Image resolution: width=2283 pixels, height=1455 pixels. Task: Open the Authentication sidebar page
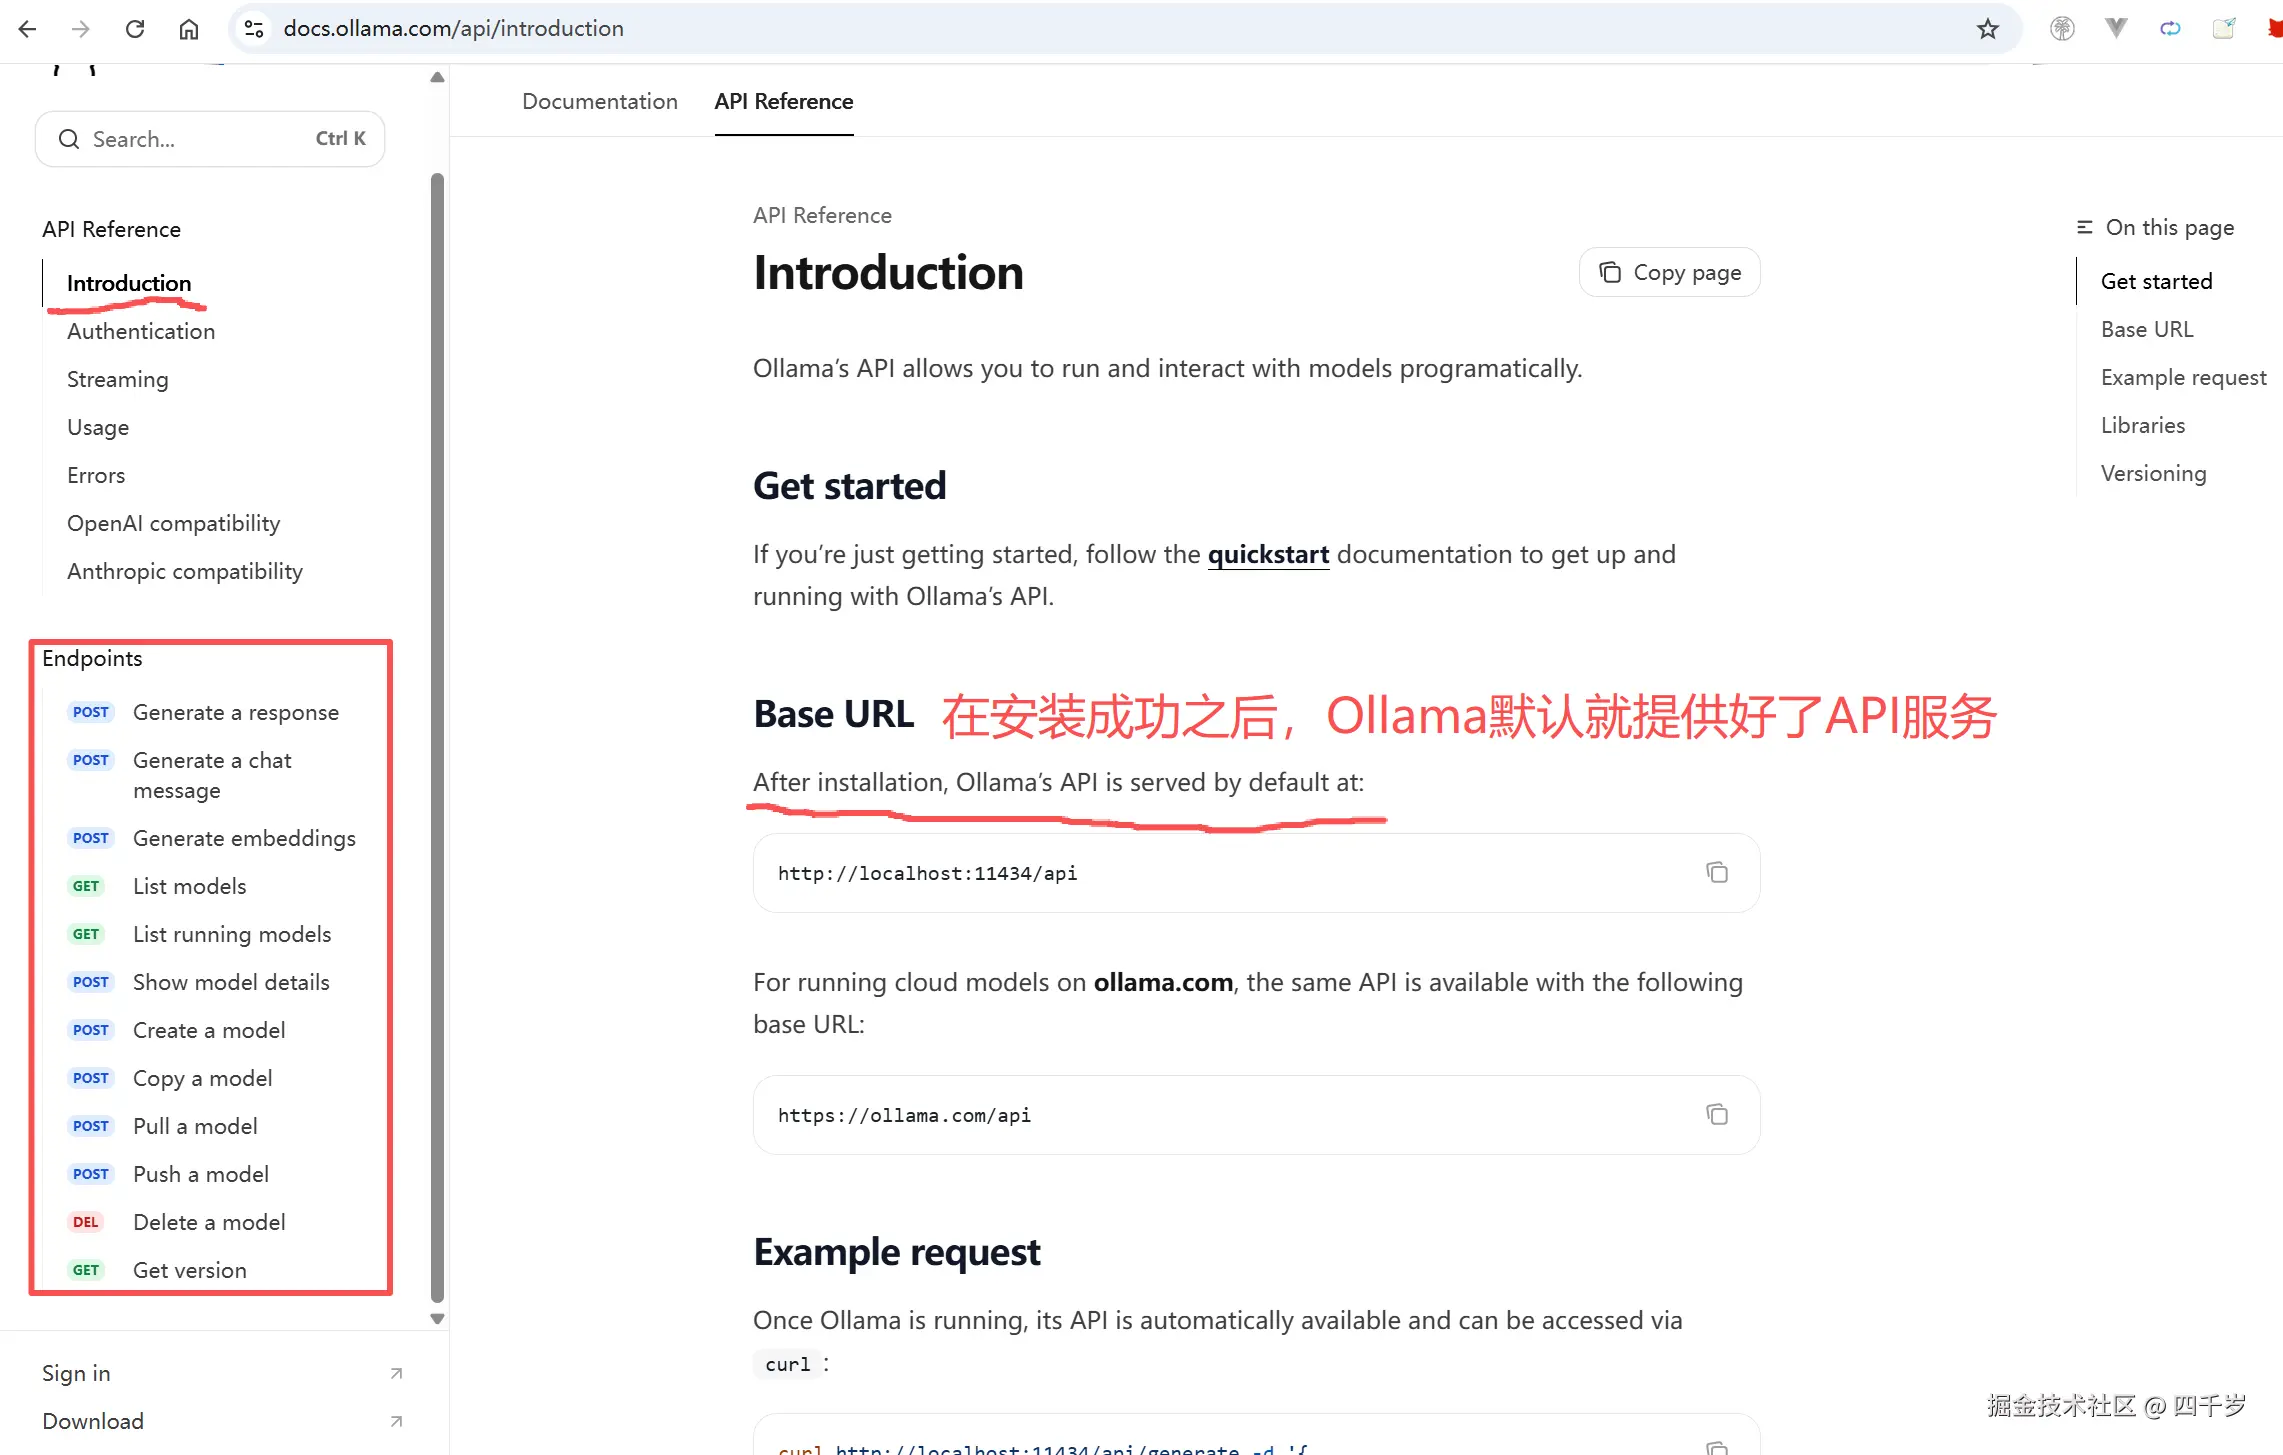click(141, 331)
